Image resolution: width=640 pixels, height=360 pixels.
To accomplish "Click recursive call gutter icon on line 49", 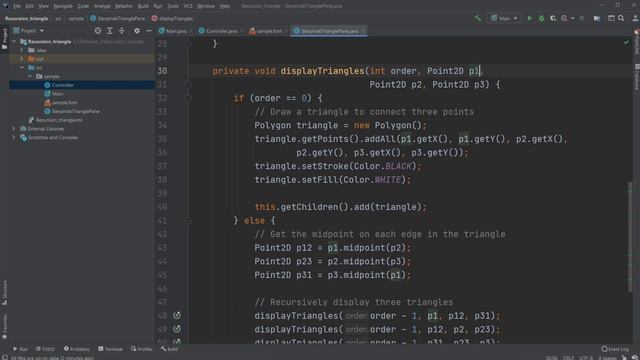I will [177, 329].
